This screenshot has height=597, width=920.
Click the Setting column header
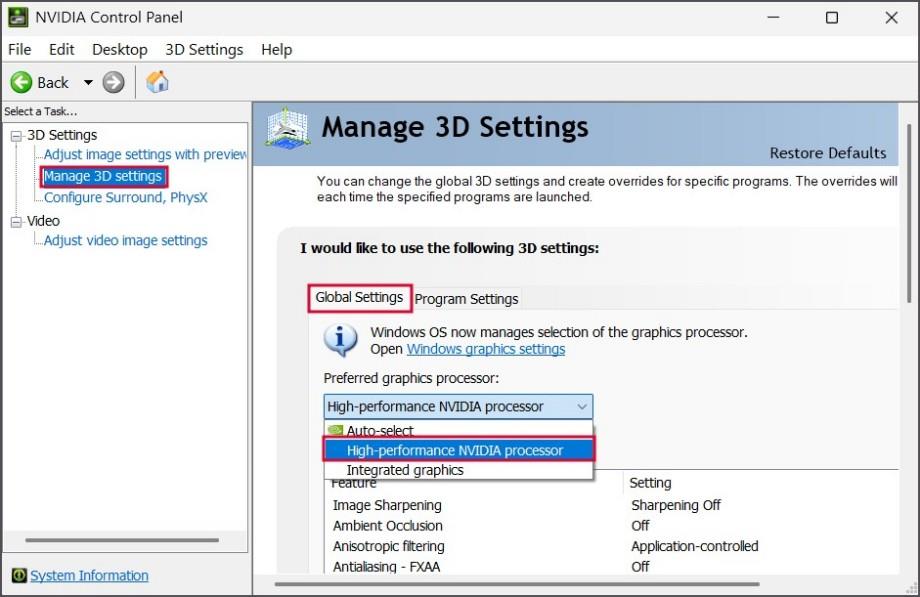(x=650, y=483)
